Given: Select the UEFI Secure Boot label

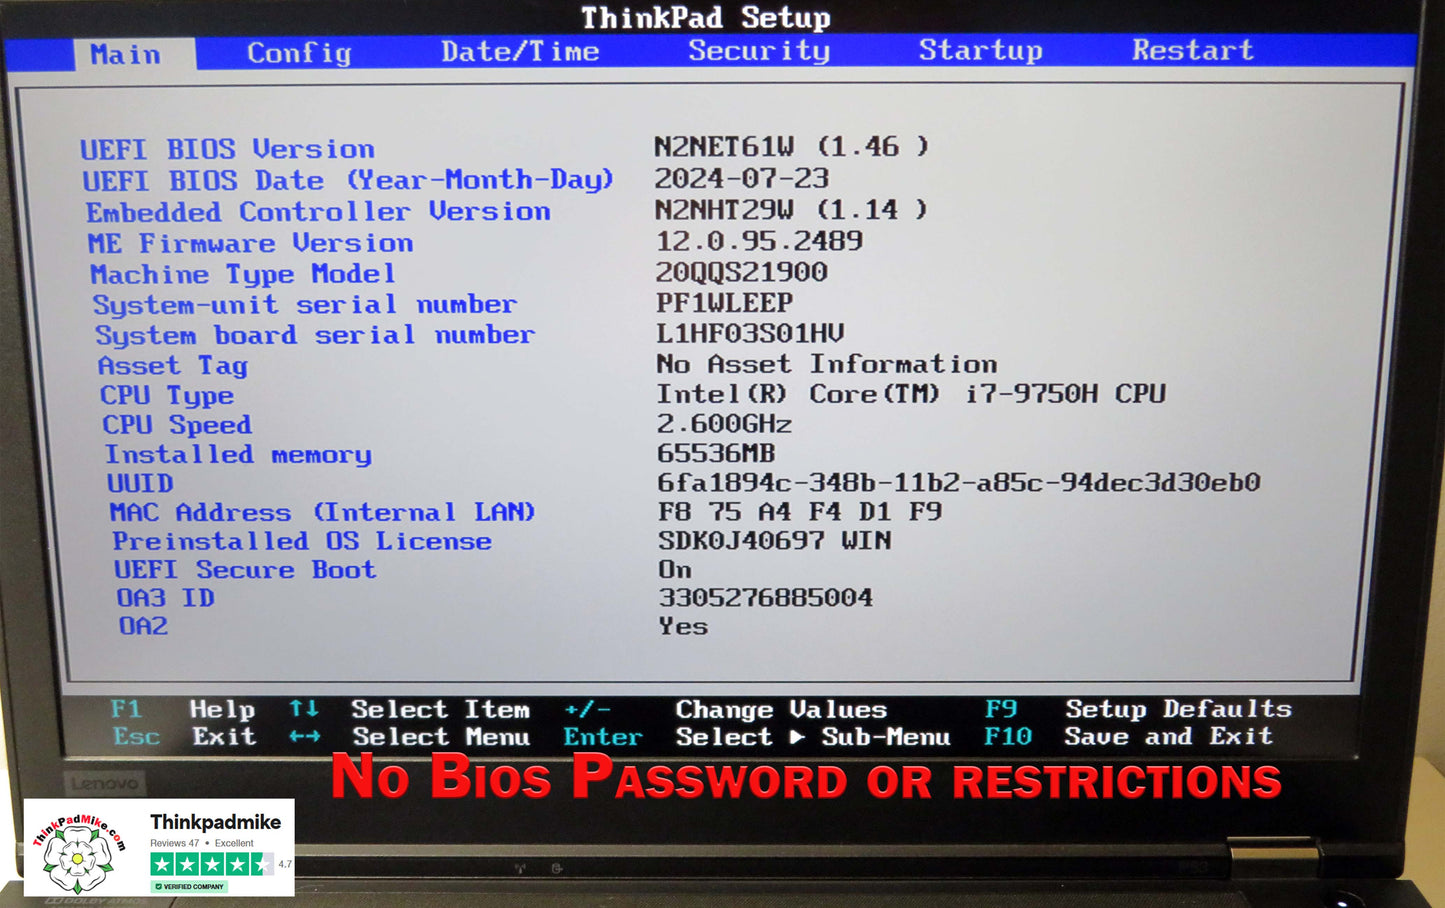Looking at the screenshot, I should (245, 570).
